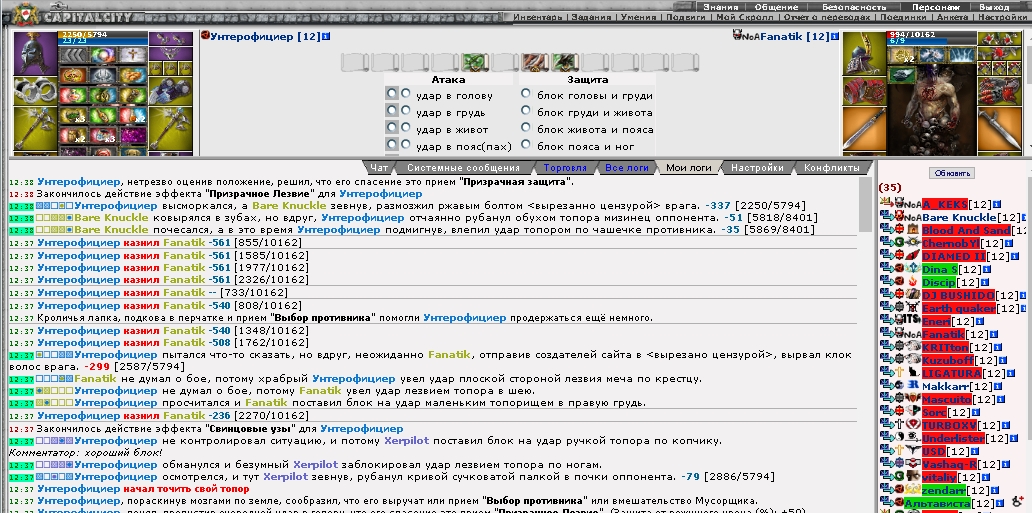1032x513 pixels.
Task: Use the grey chevrons ability icon
Action: [x=72, y=55]
